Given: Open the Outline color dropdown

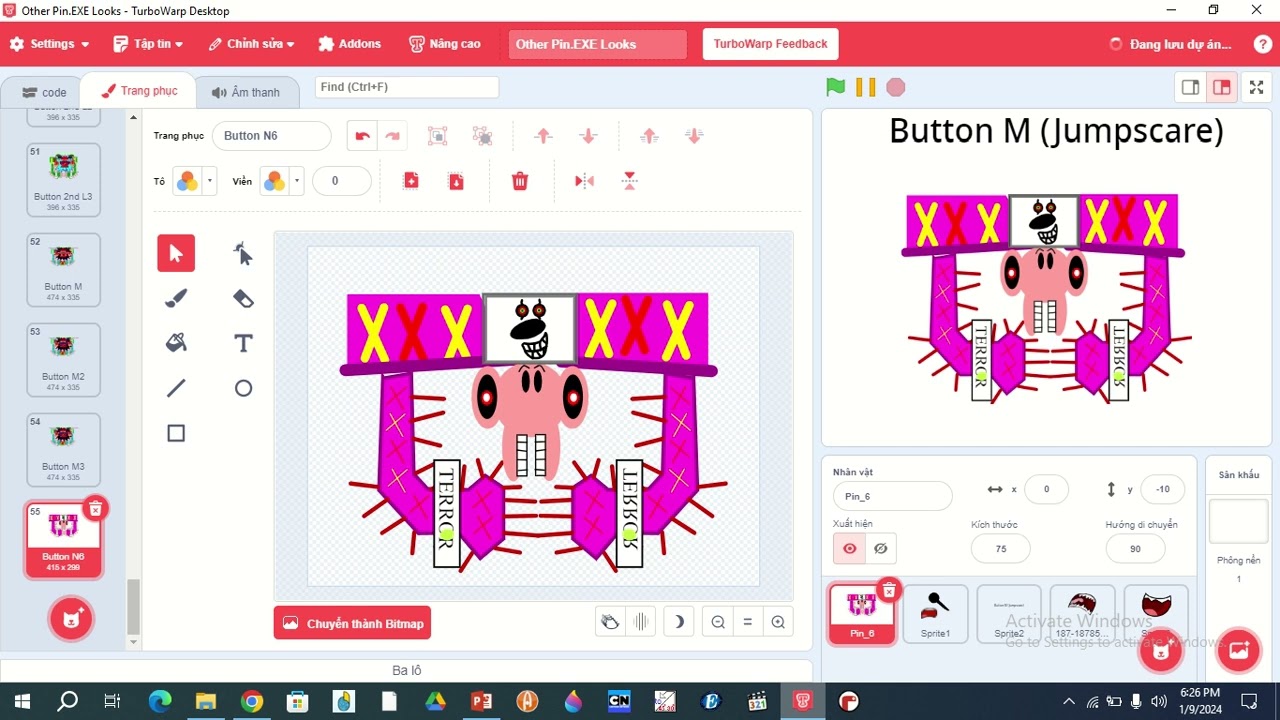Looking at the screenshot, I should (281, 181).
